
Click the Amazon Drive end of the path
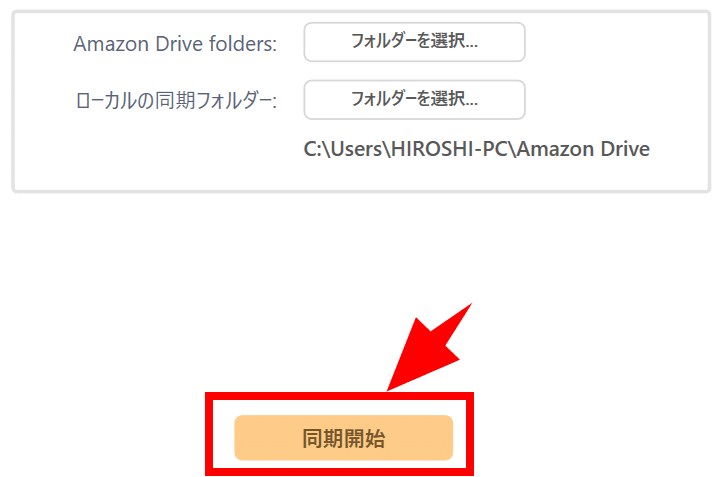[x=583, y=149]
